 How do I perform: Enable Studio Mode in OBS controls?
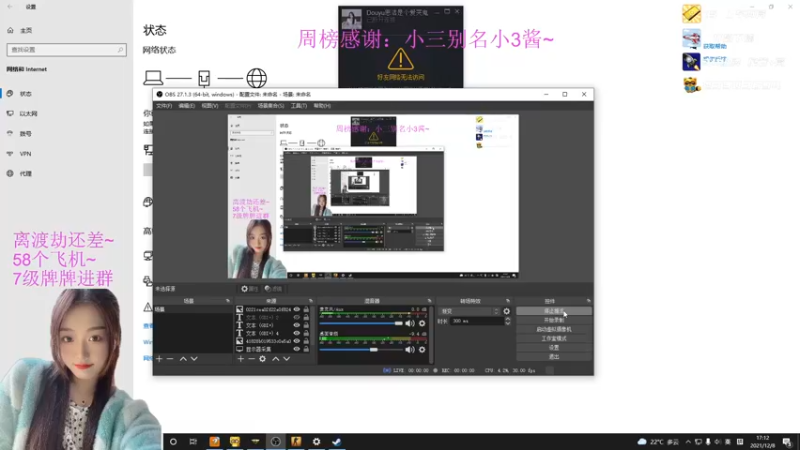click(x=554, y=339)
